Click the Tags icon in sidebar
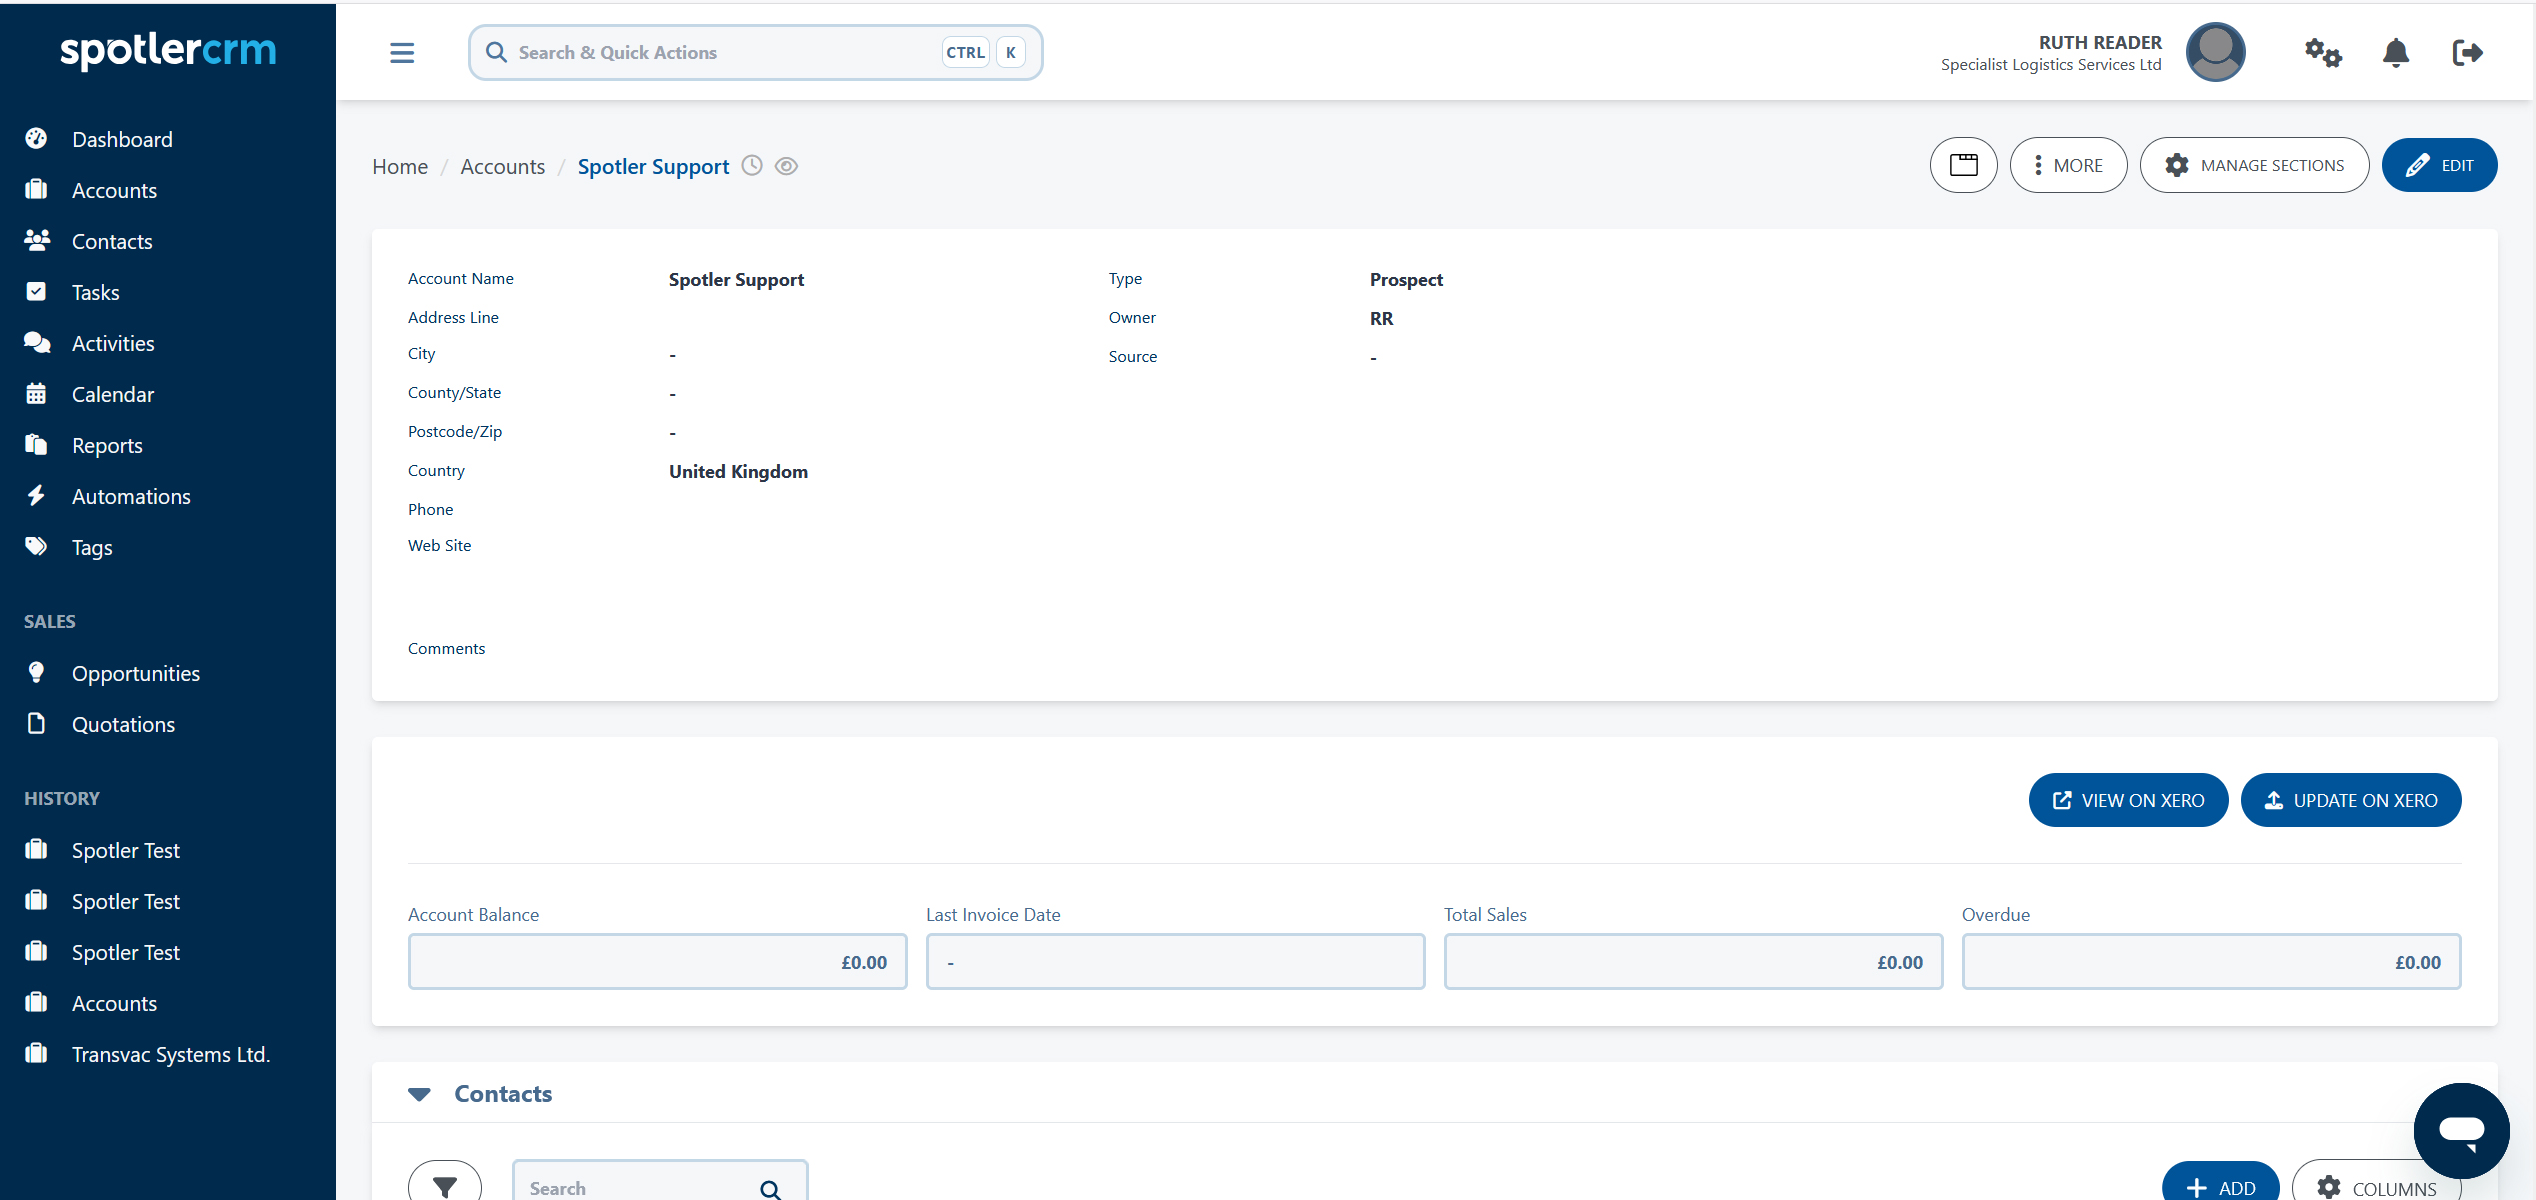Screen dimensions: 2536x1200 point(36,546)
